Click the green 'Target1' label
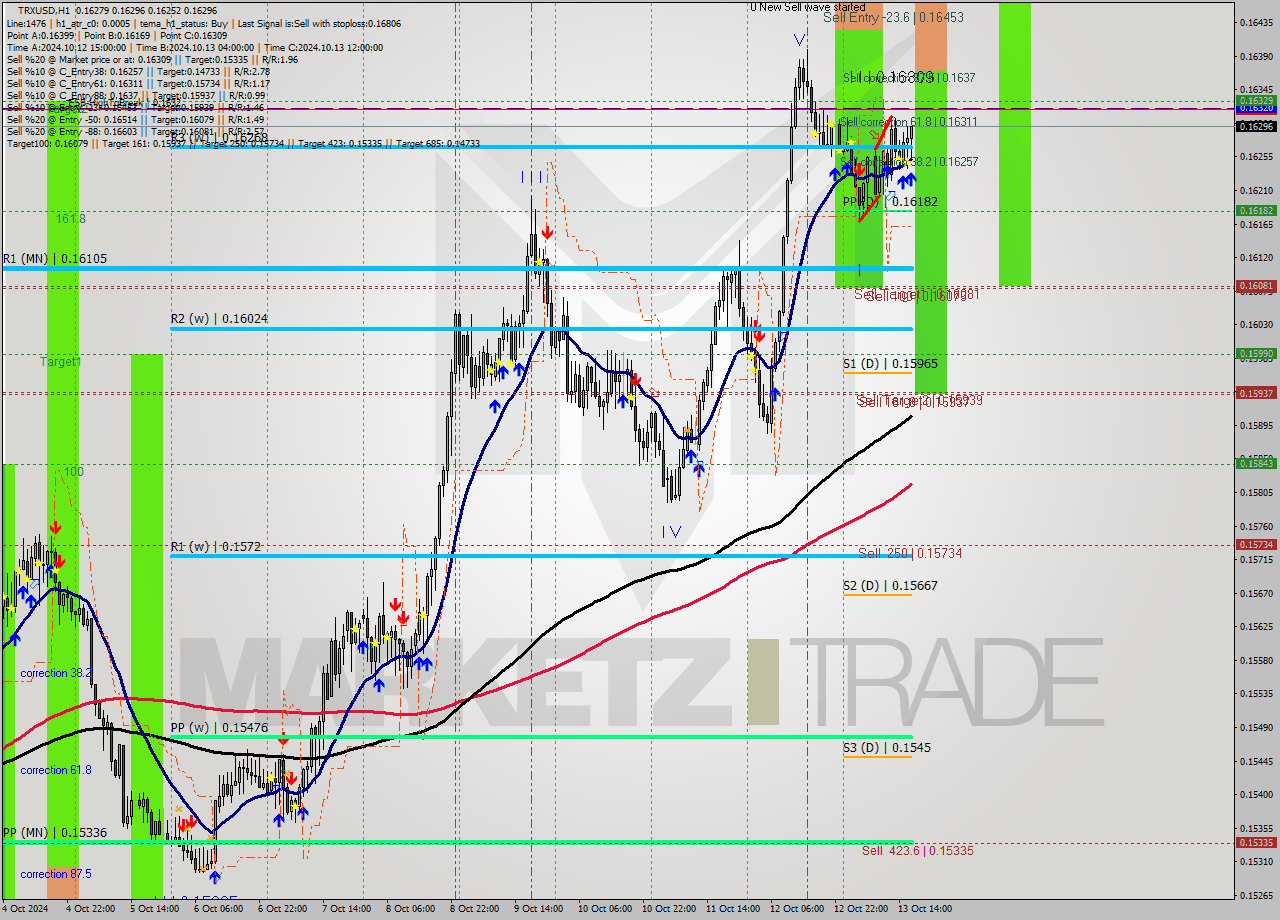This screenshot has width=1280, height=920. click(x=61, y=362)
